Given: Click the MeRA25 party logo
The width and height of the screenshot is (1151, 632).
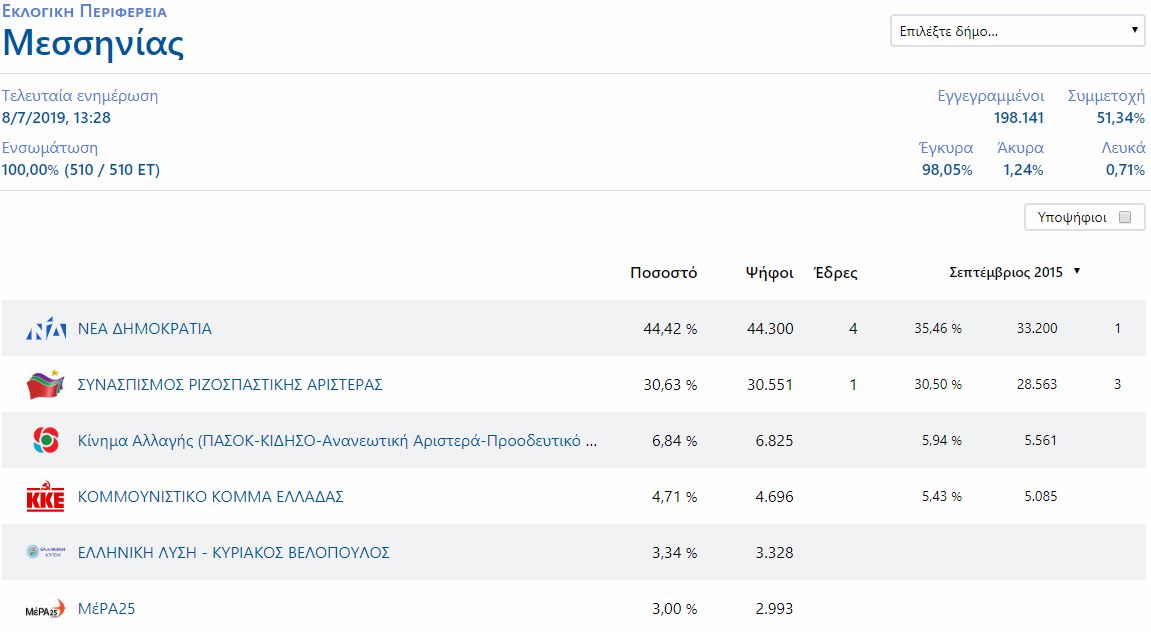Looking at the screenshot, I should click(46, 609).
